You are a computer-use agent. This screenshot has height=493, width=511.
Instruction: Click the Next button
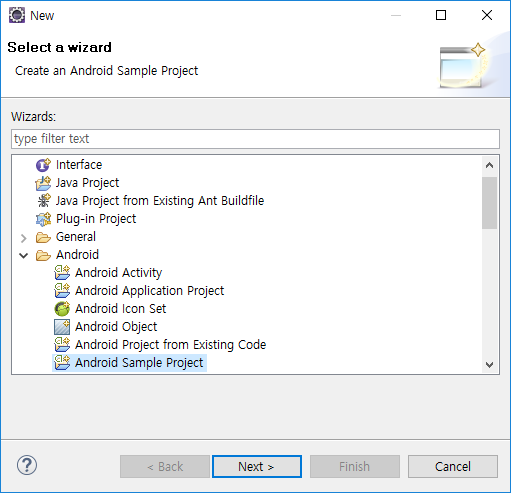click(x=257, y=466)
